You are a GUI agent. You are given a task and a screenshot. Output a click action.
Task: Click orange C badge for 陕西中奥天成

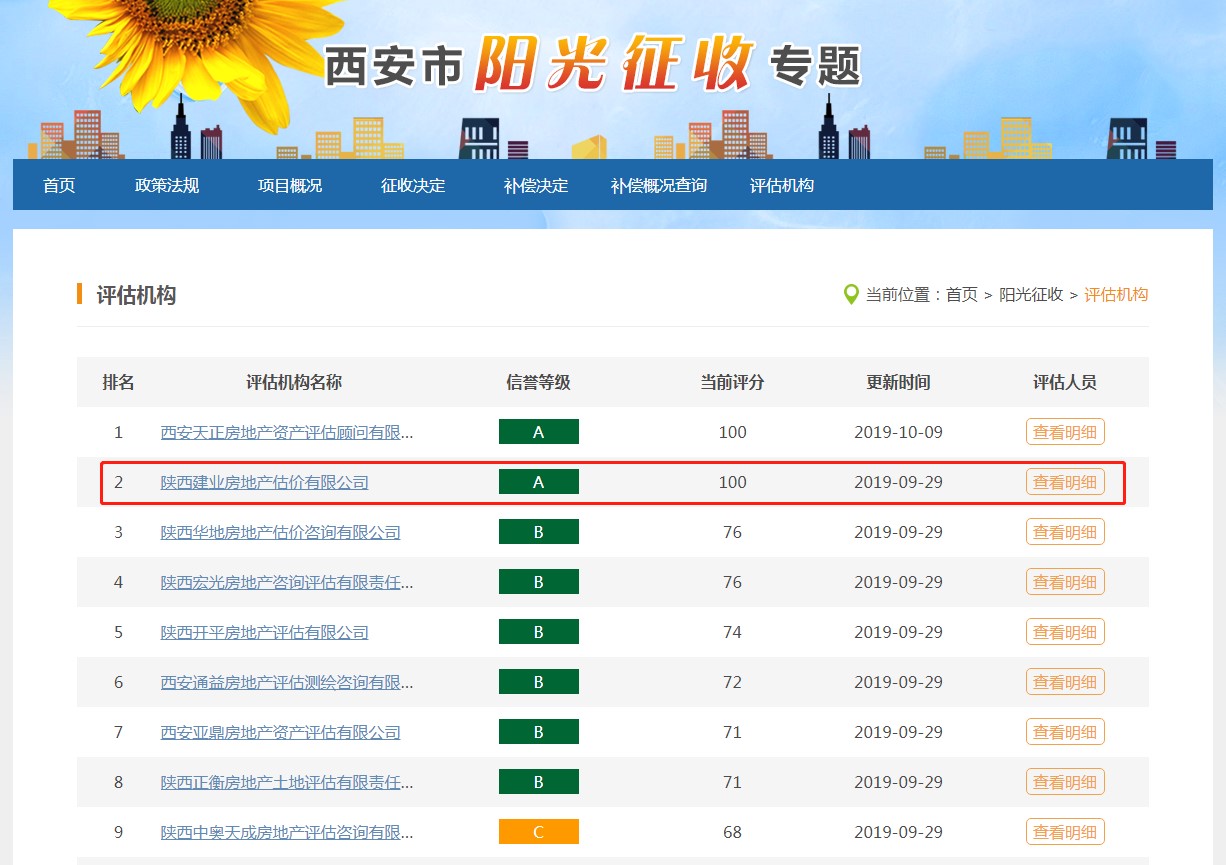(x=539, y=832)
